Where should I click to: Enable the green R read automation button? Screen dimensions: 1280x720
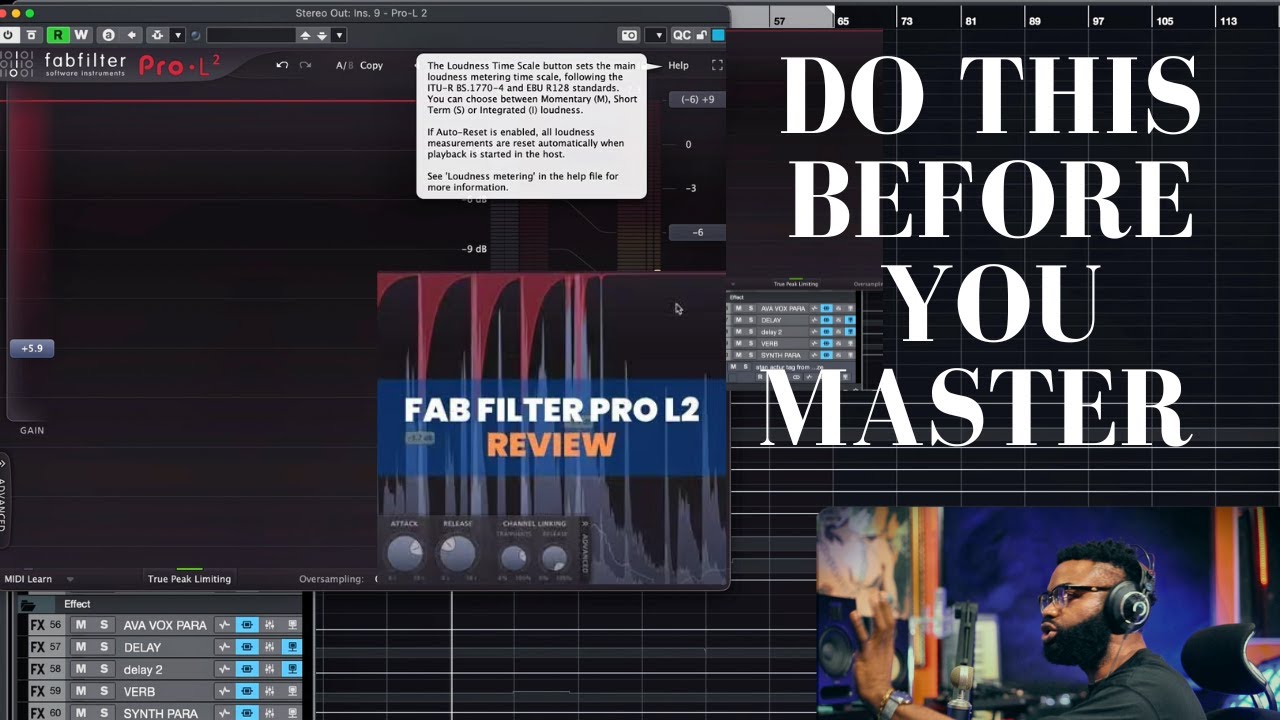(x=58, y=35)
